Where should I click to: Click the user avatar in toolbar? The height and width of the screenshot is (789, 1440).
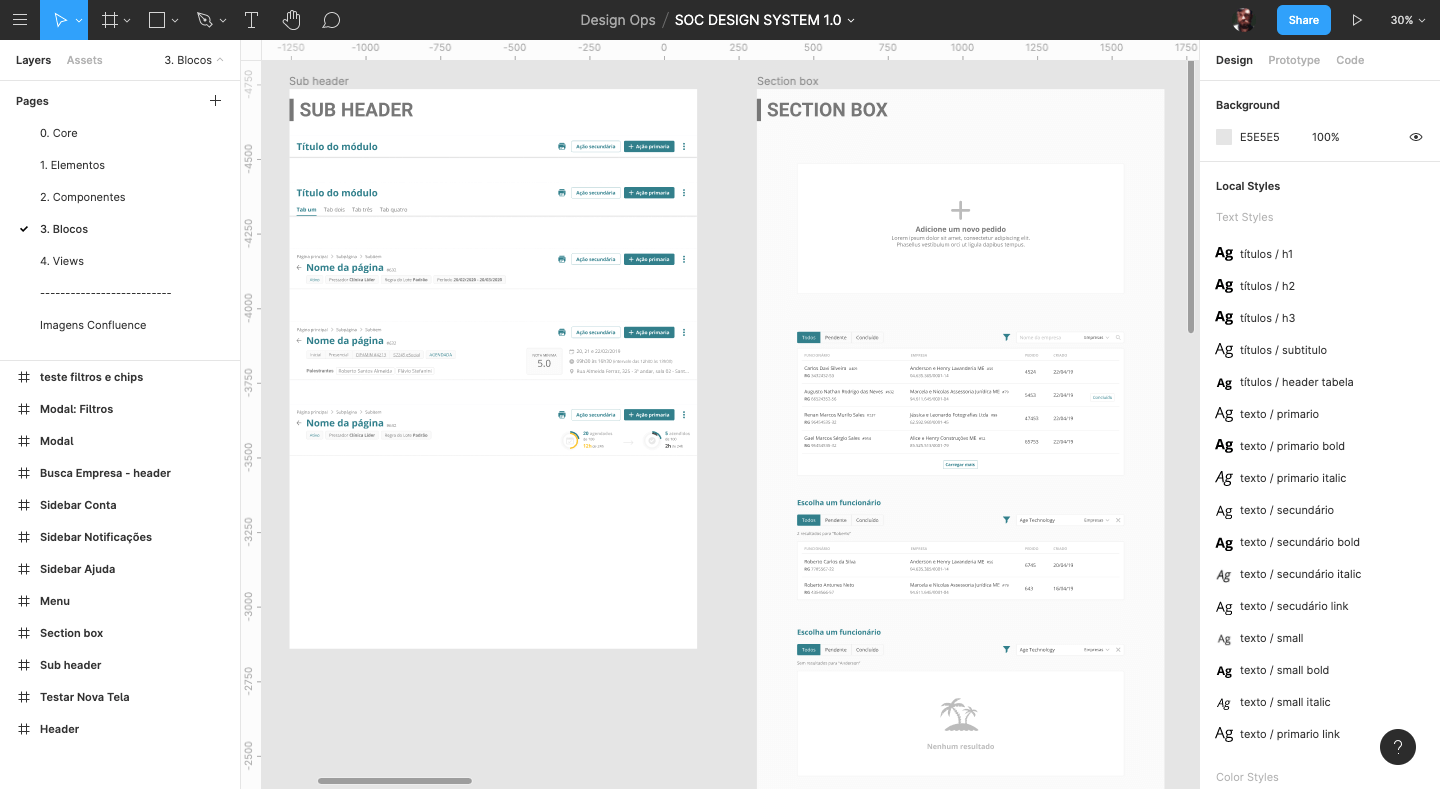pos(1243,20)
